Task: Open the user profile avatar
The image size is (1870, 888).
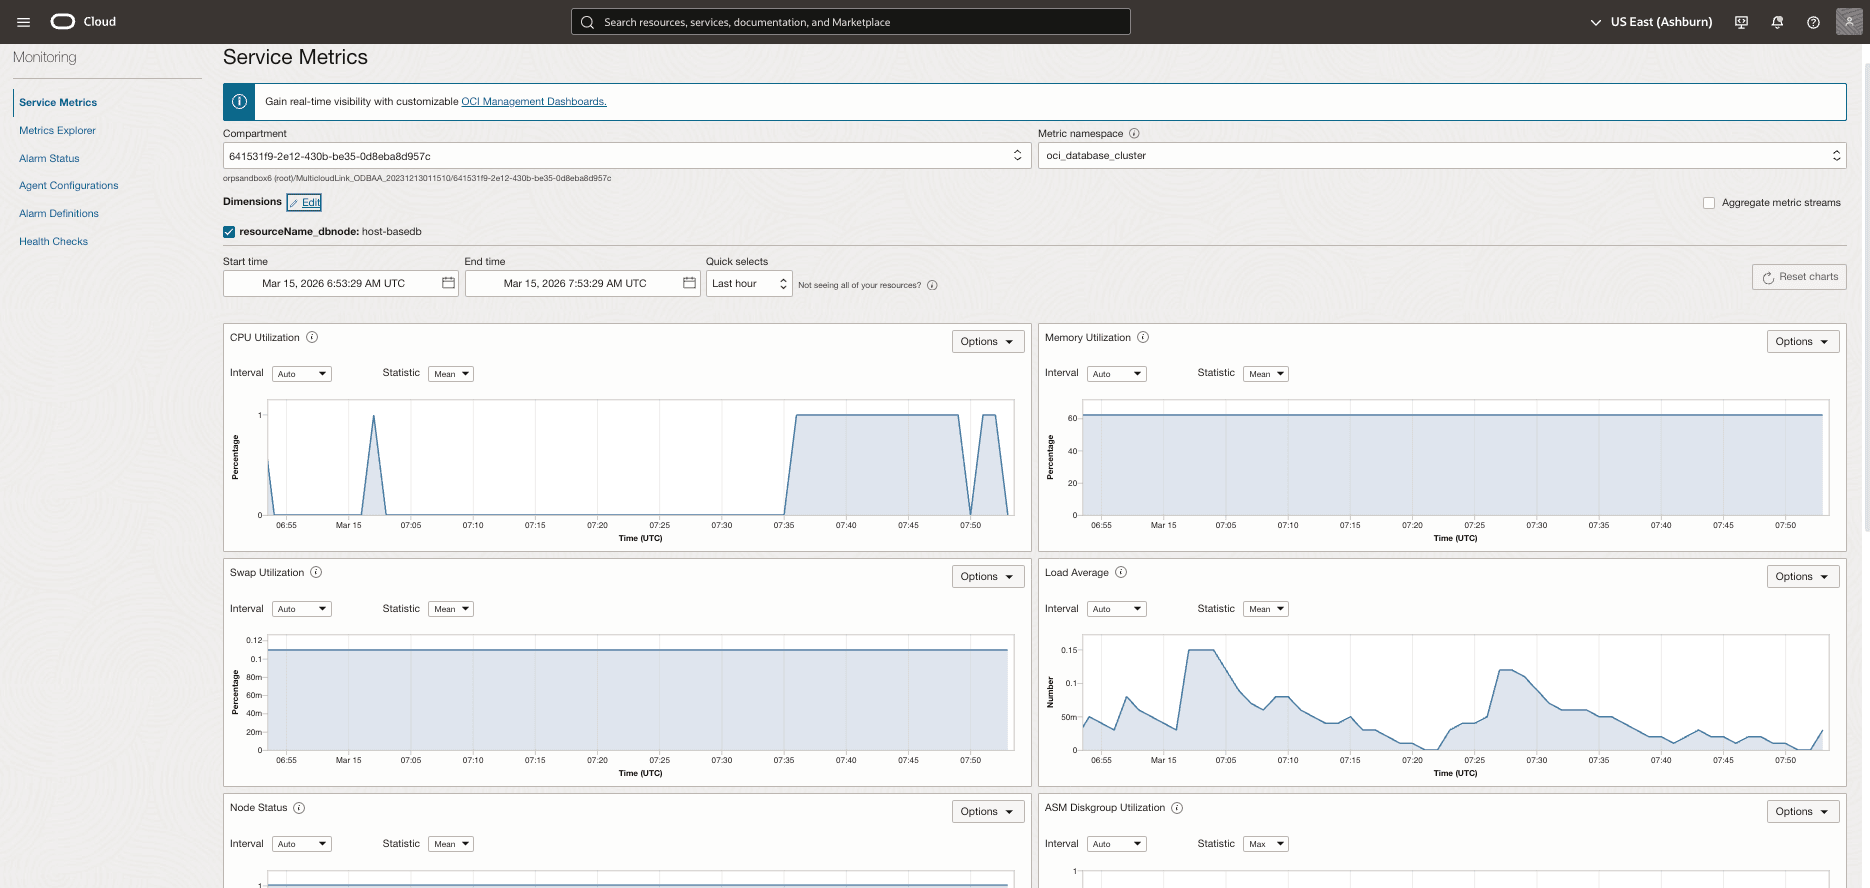Action: [x=1849, y=21]
